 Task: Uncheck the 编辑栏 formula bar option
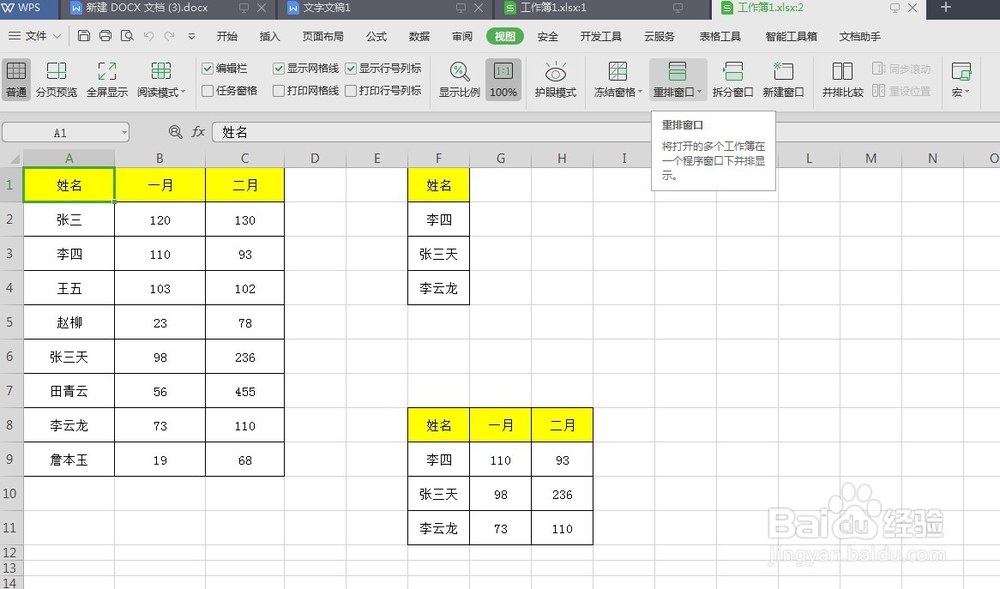223,68
